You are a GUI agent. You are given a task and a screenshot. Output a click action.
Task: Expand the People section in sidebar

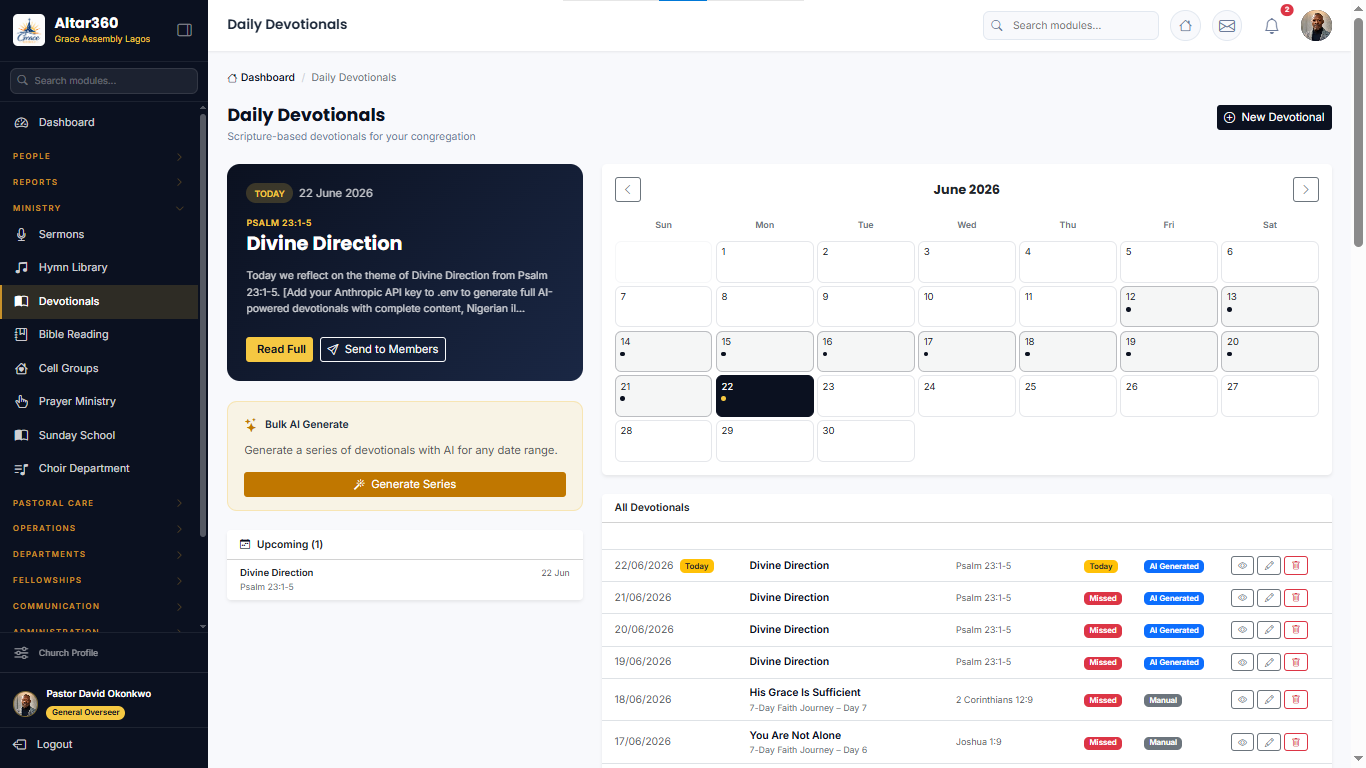coord(98,156)
